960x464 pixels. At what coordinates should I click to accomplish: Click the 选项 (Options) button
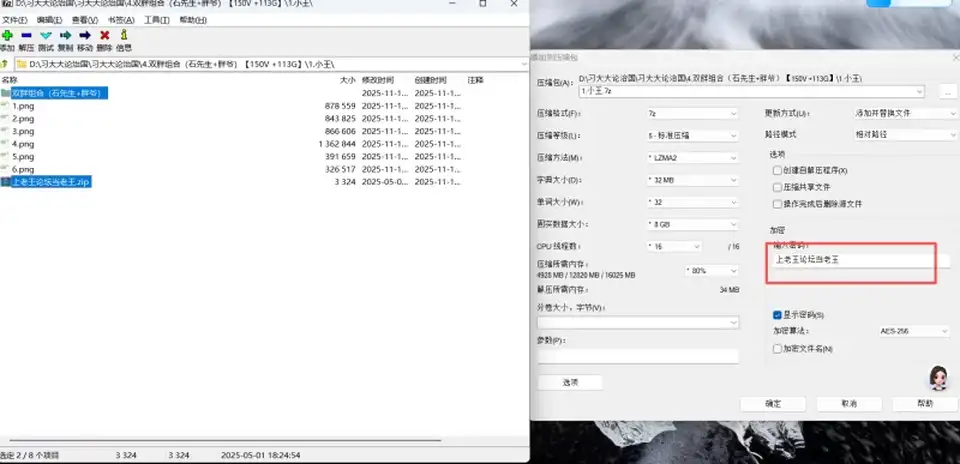[569, 383]
